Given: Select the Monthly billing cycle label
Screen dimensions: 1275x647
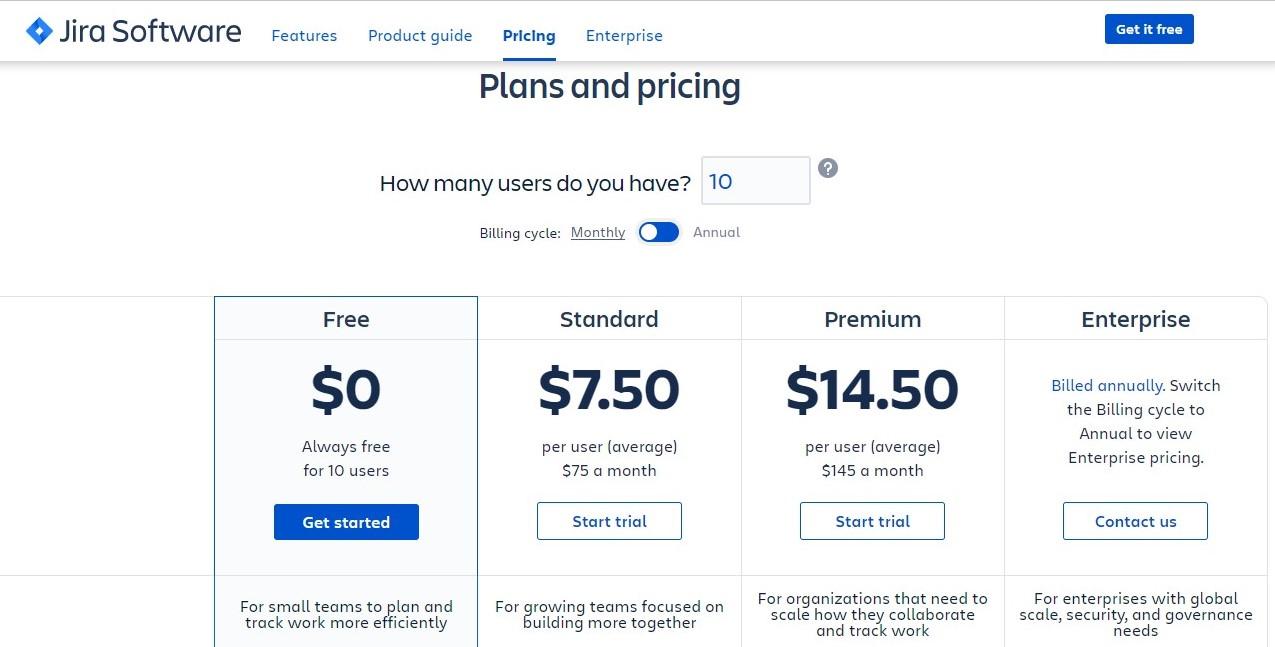Looking at the screenshot, I should pyautogui.click(x=598, y=232).
